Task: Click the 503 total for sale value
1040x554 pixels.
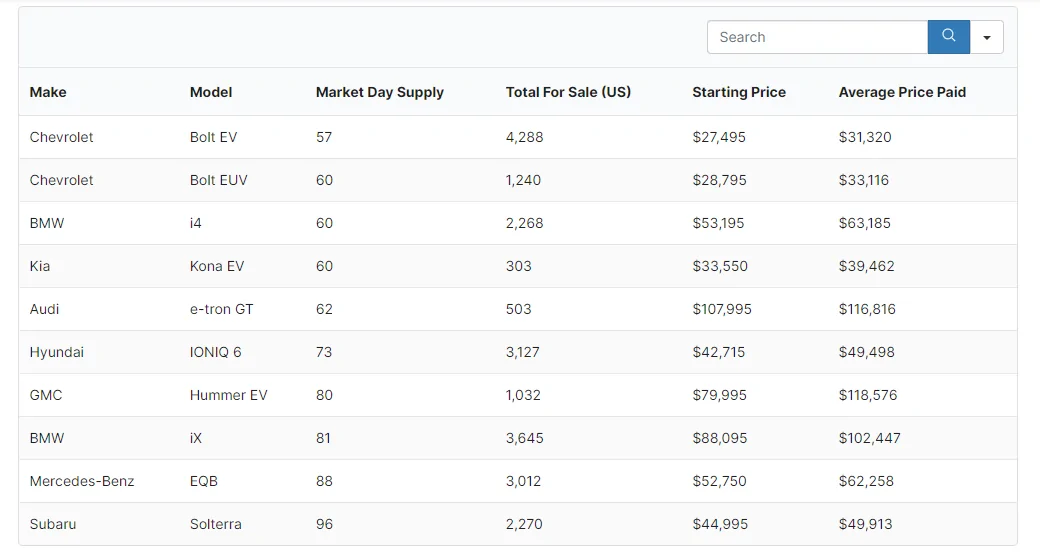Action: (519, 309)
